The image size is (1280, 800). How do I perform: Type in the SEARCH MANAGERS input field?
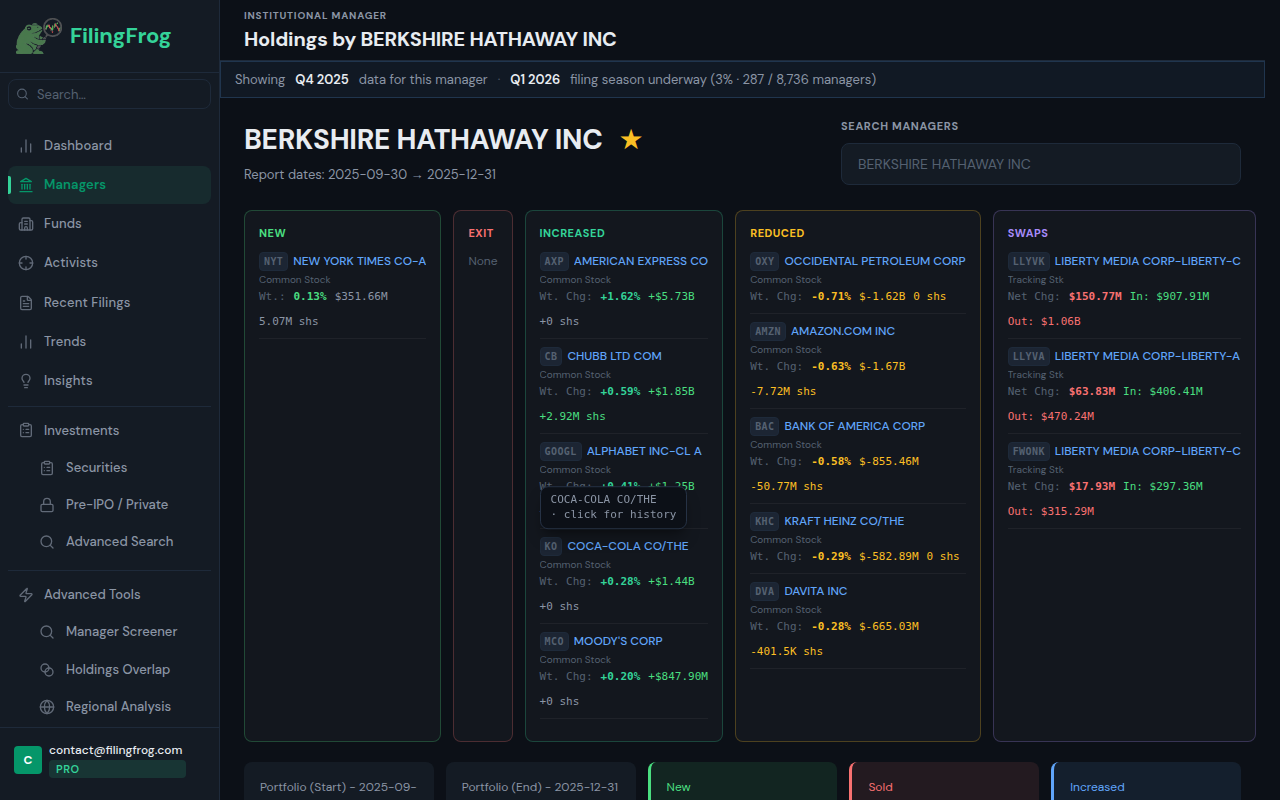pyautogui.click(x=1040, y=164)
